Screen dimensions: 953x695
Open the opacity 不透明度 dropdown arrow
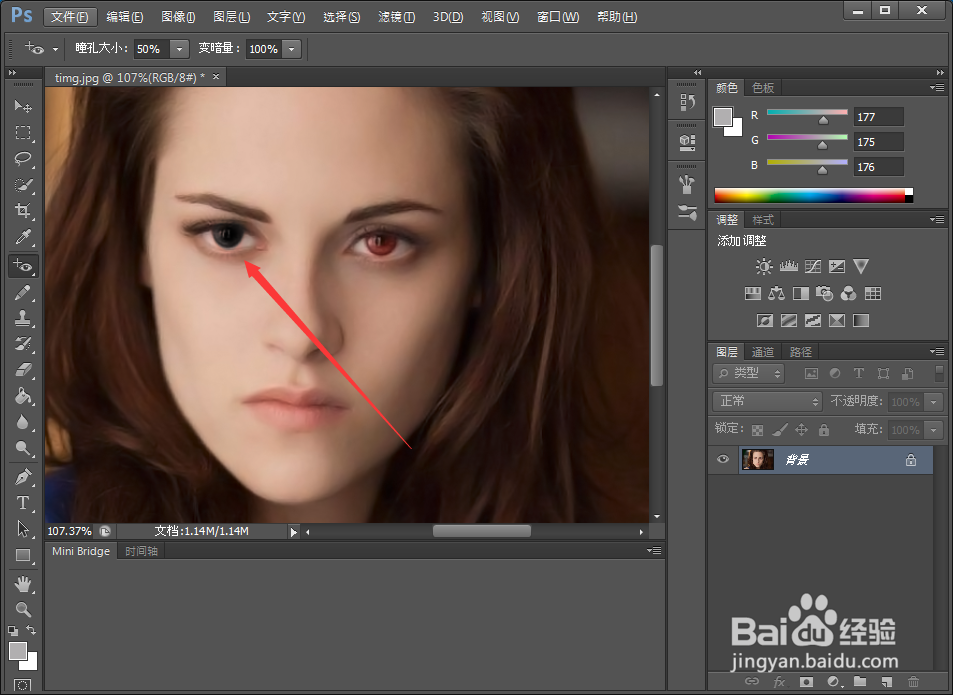point(934,402)
